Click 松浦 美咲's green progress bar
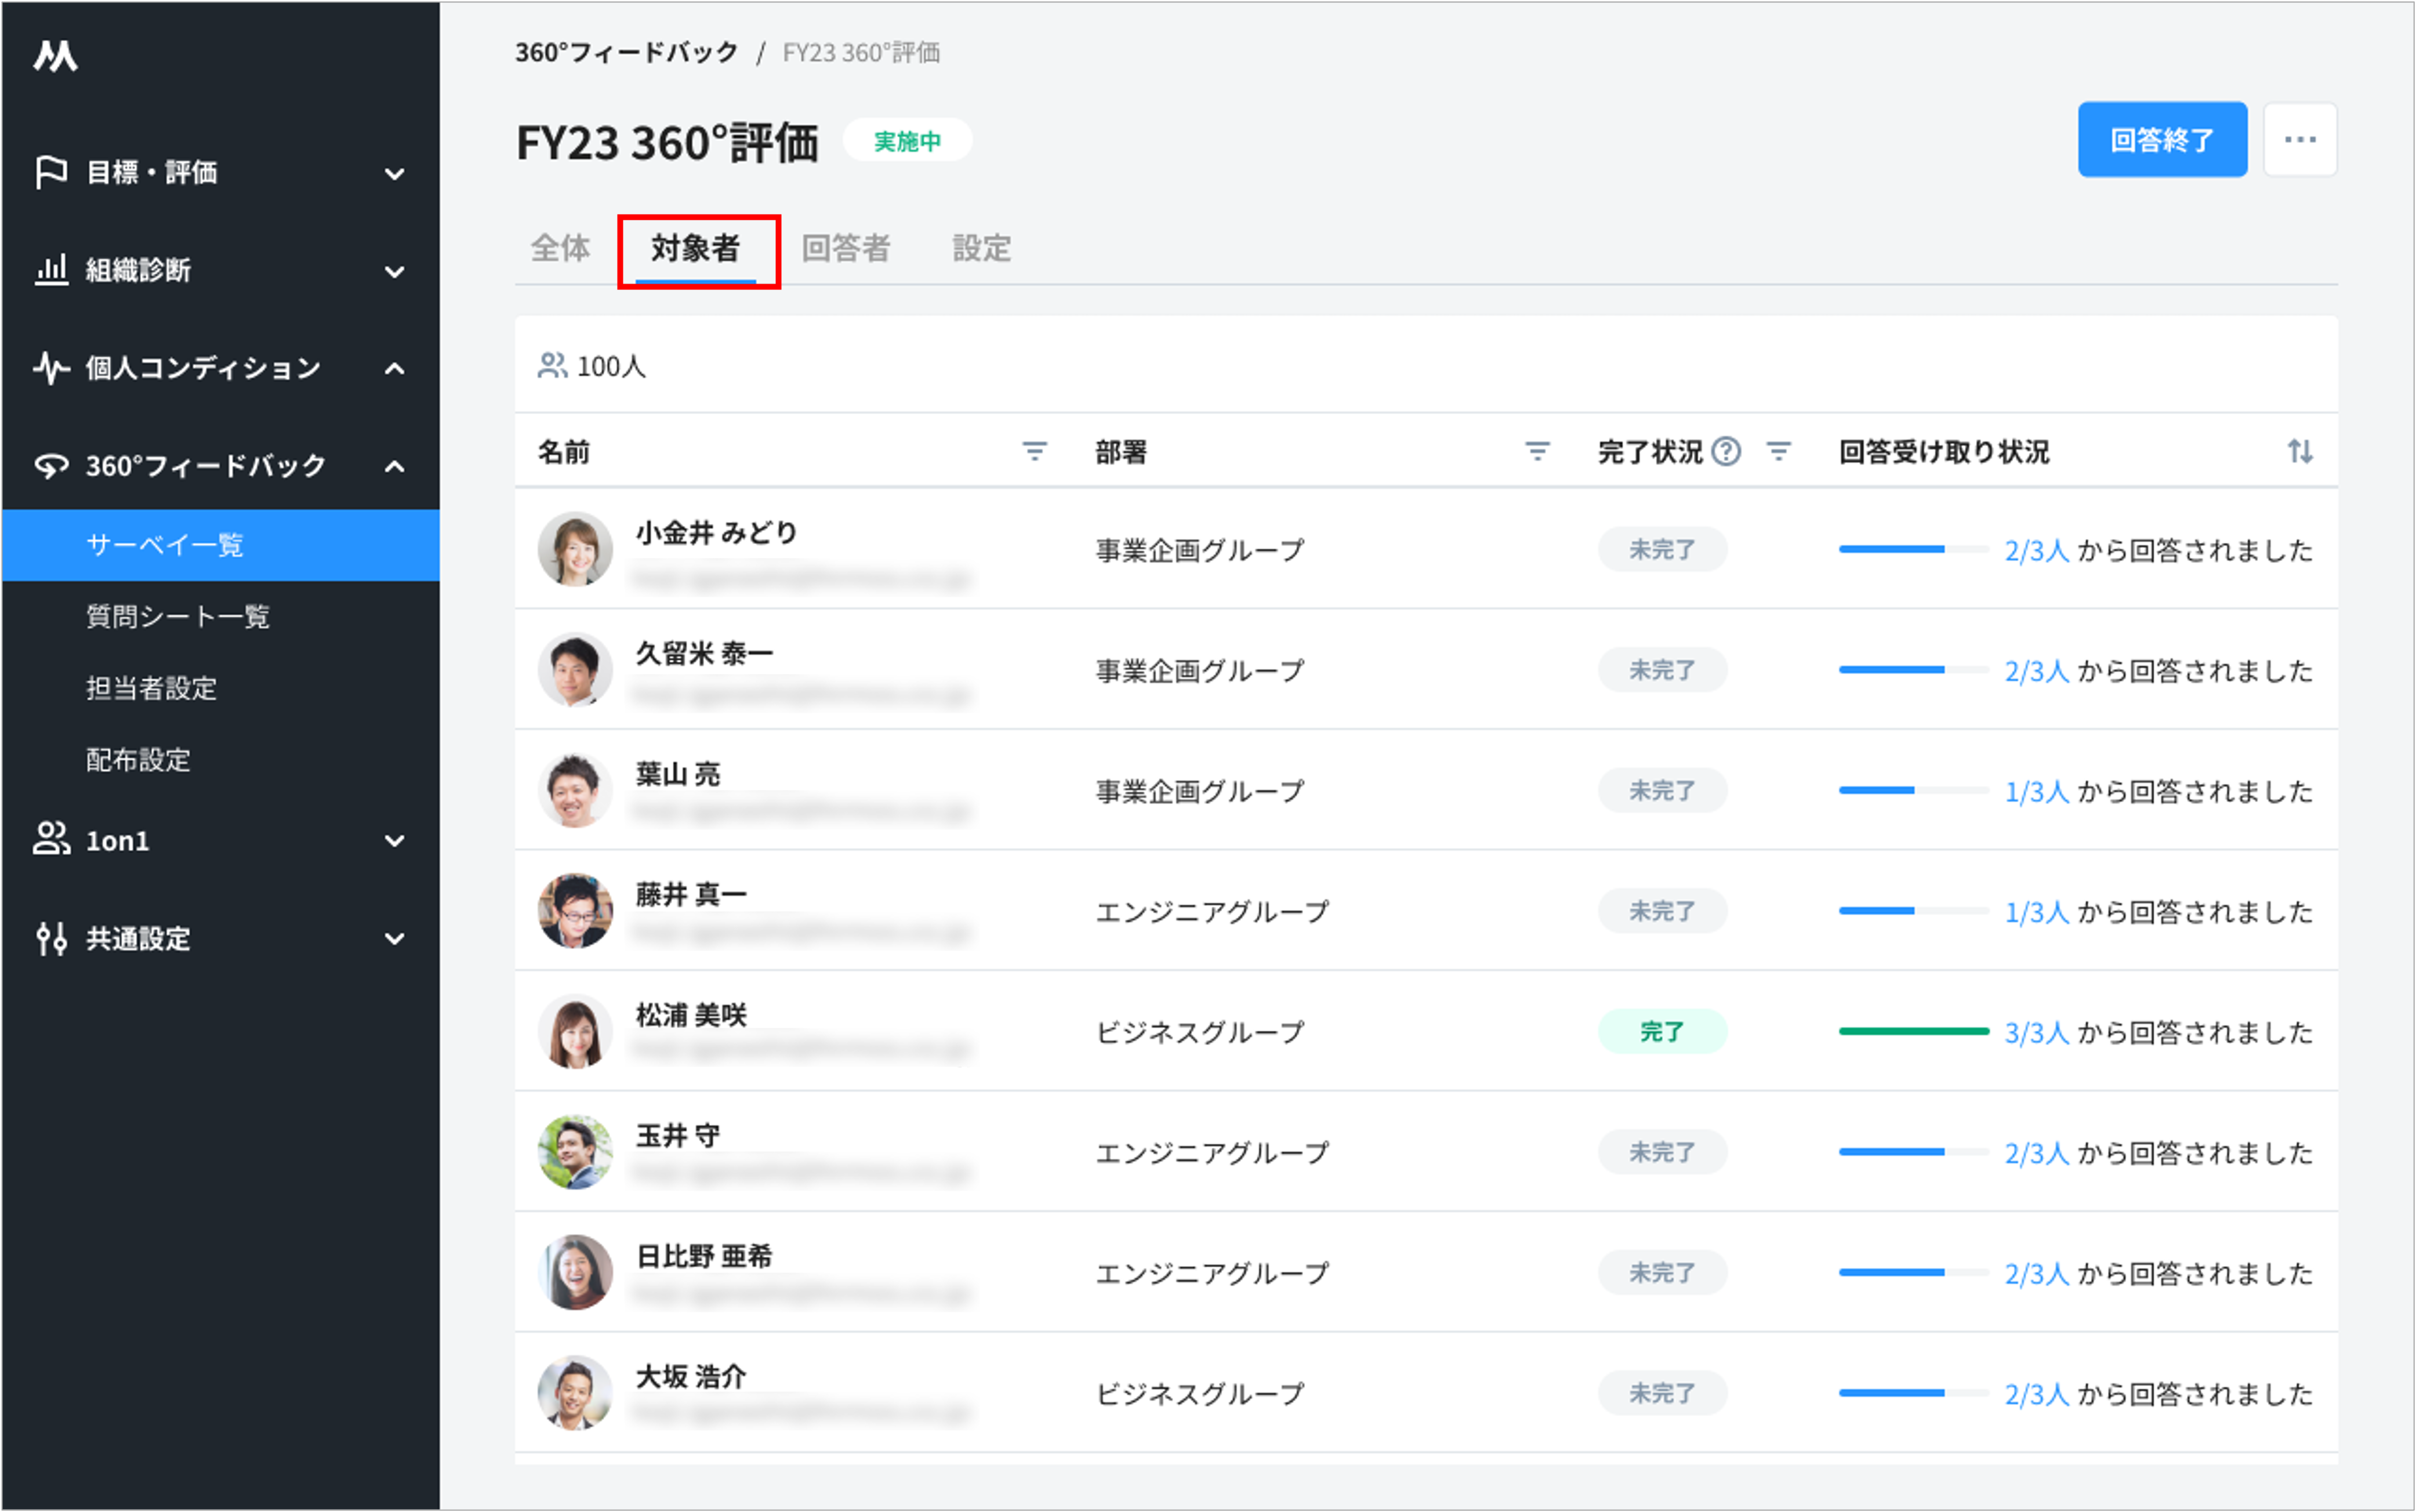This screenshot has width=2416, height=1512. 1913,1031
